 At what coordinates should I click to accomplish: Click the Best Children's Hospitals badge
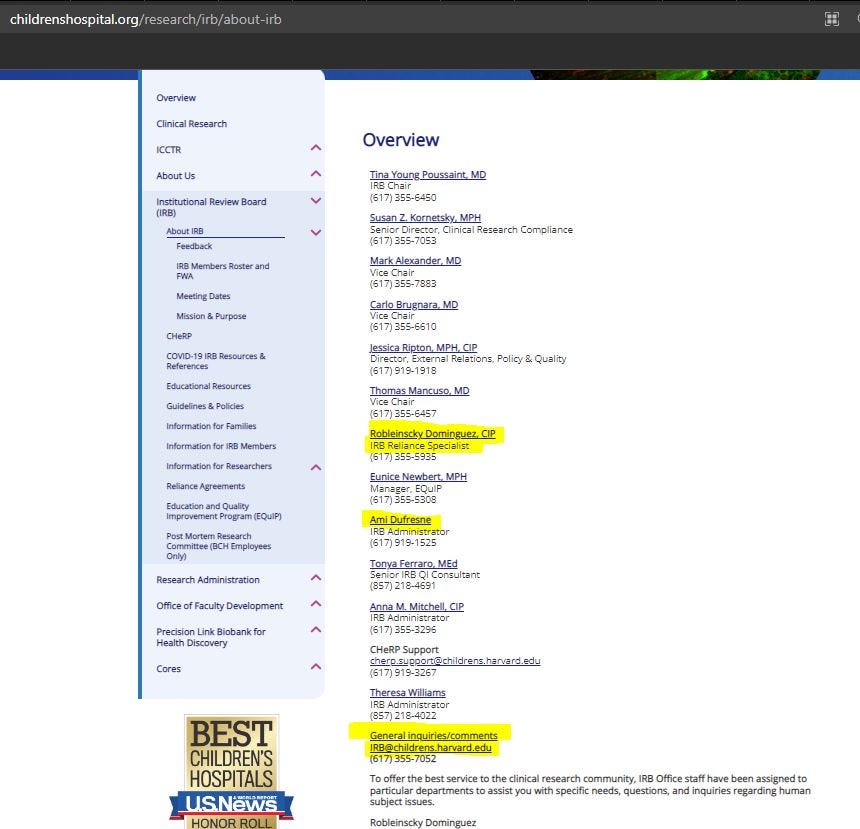click(231, 771)
